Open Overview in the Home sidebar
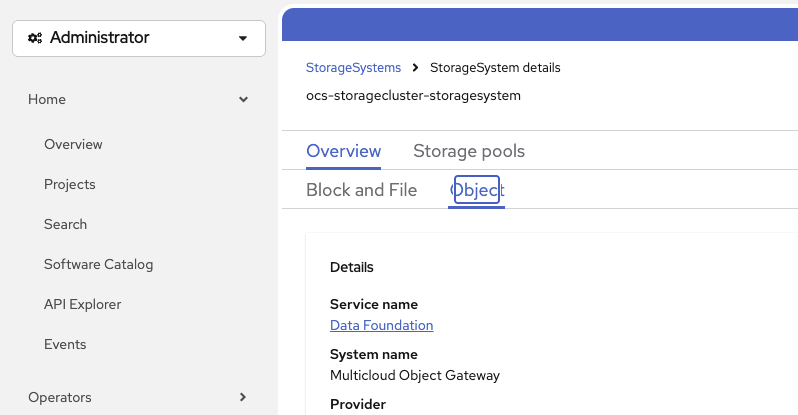 coord(73,144)
